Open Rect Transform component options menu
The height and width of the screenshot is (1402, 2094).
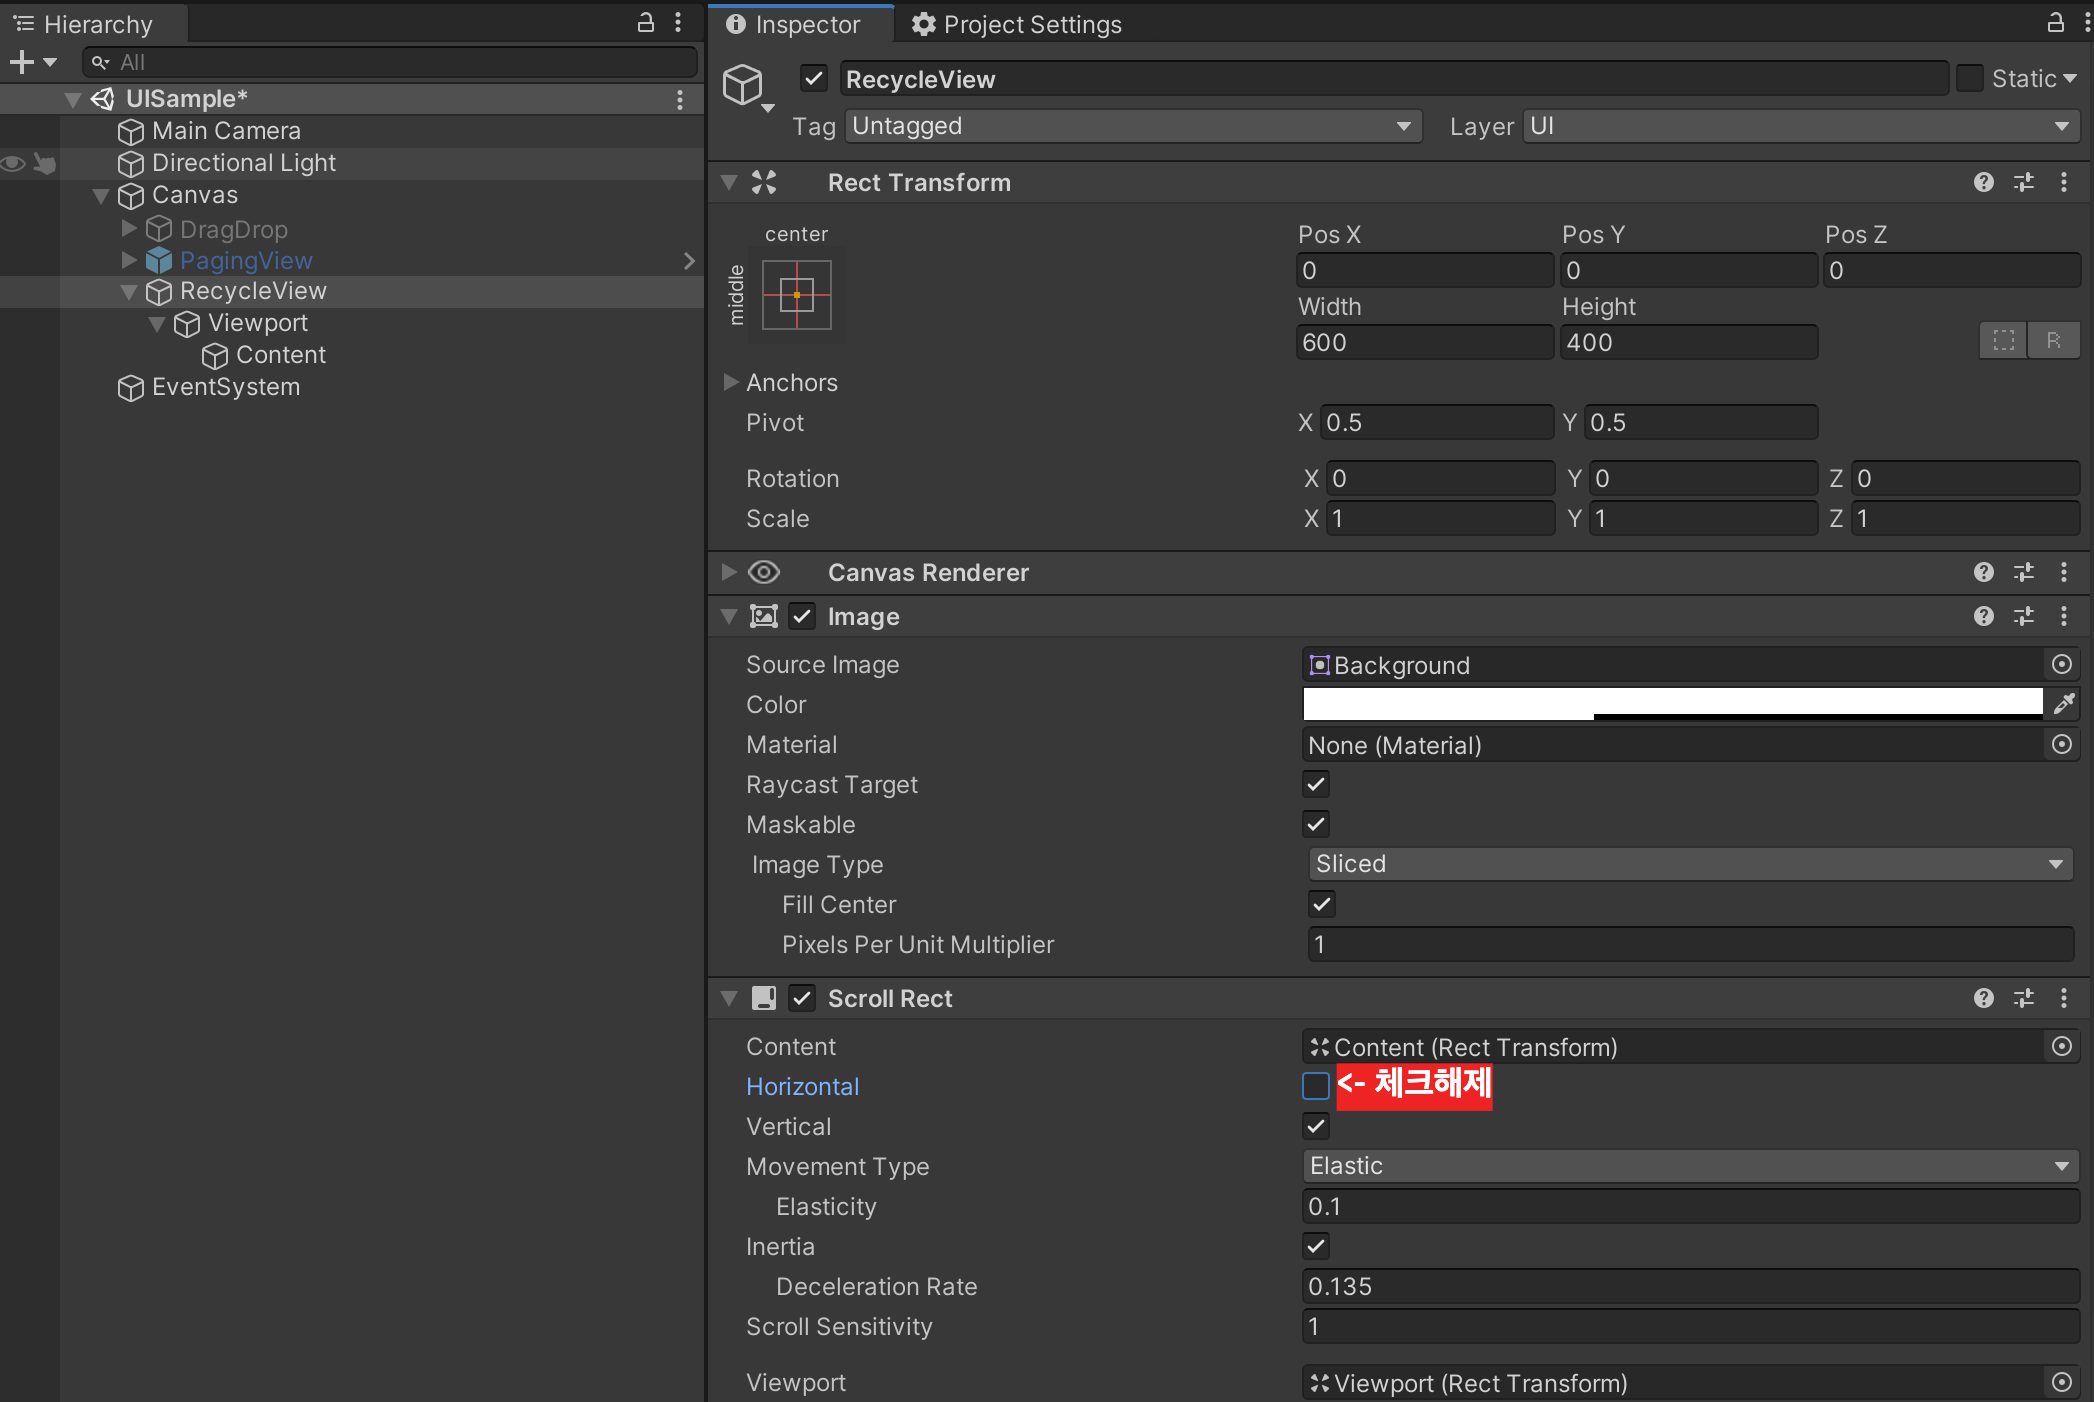click(x=2064, y=182)
